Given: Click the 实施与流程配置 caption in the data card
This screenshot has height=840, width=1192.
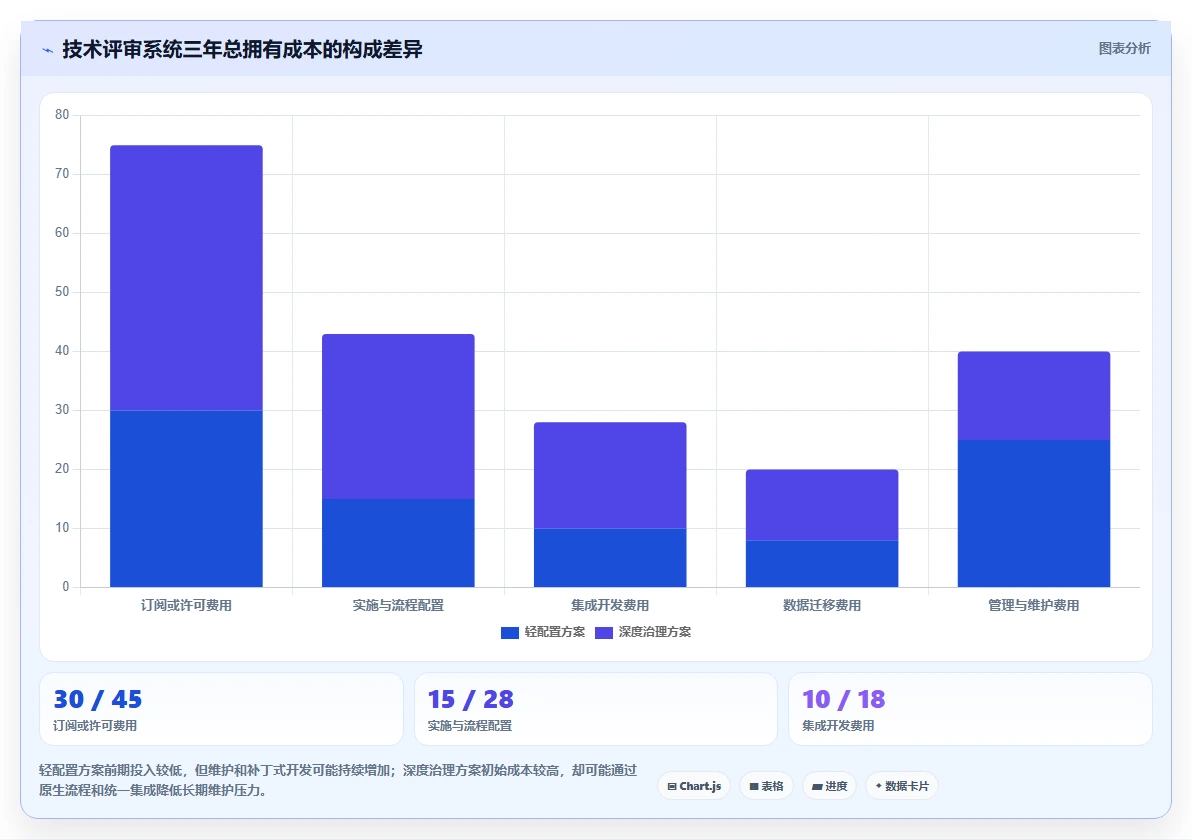Looking at the screenshot, I should pyautogui.click(x=470, y=726).
